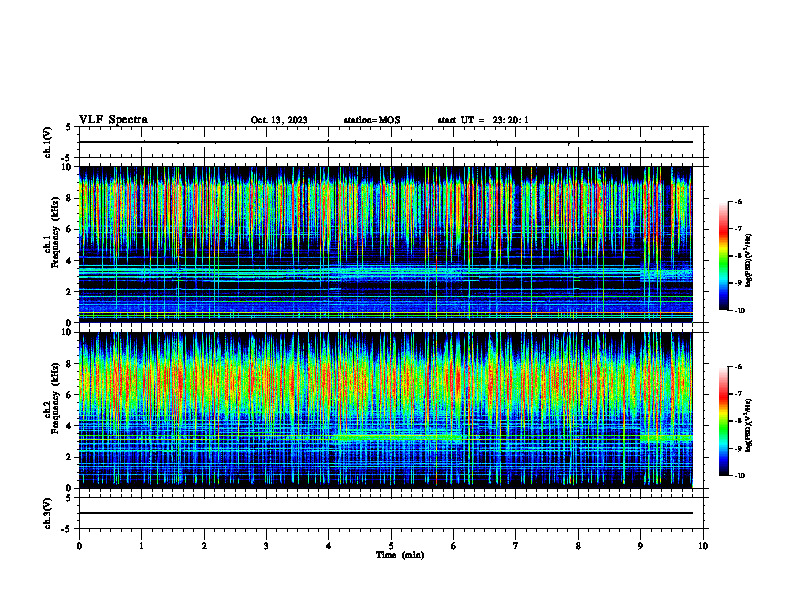Click time-axis tick label "4"

coord(329,546)
